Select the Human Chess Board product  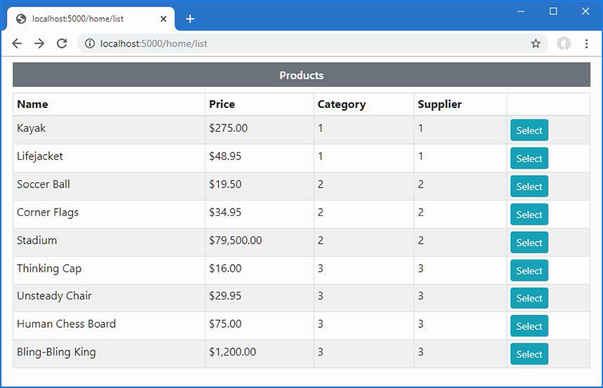pos(529,326)
